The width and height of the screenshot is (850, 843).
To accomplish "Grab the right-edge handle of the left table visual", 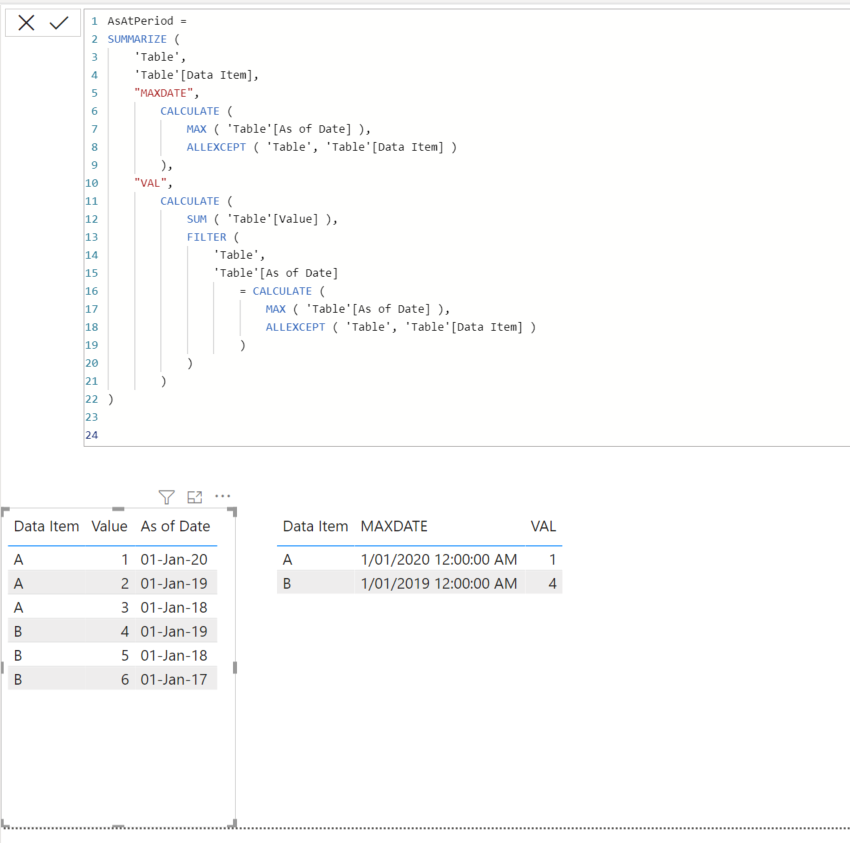I will (235, 667).
